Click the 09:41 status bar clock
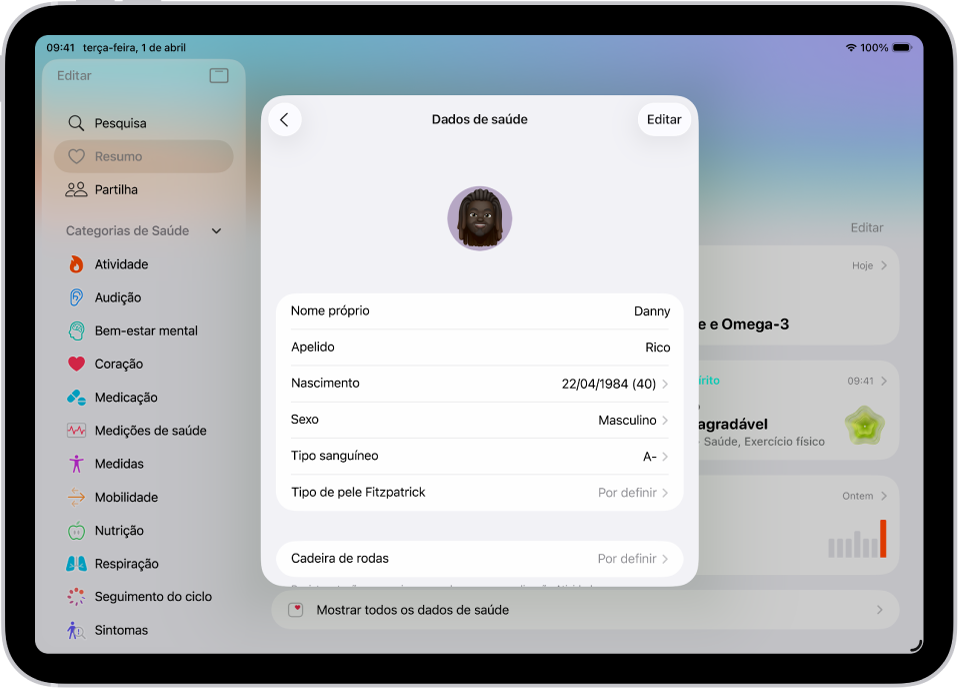 [61, 47]
